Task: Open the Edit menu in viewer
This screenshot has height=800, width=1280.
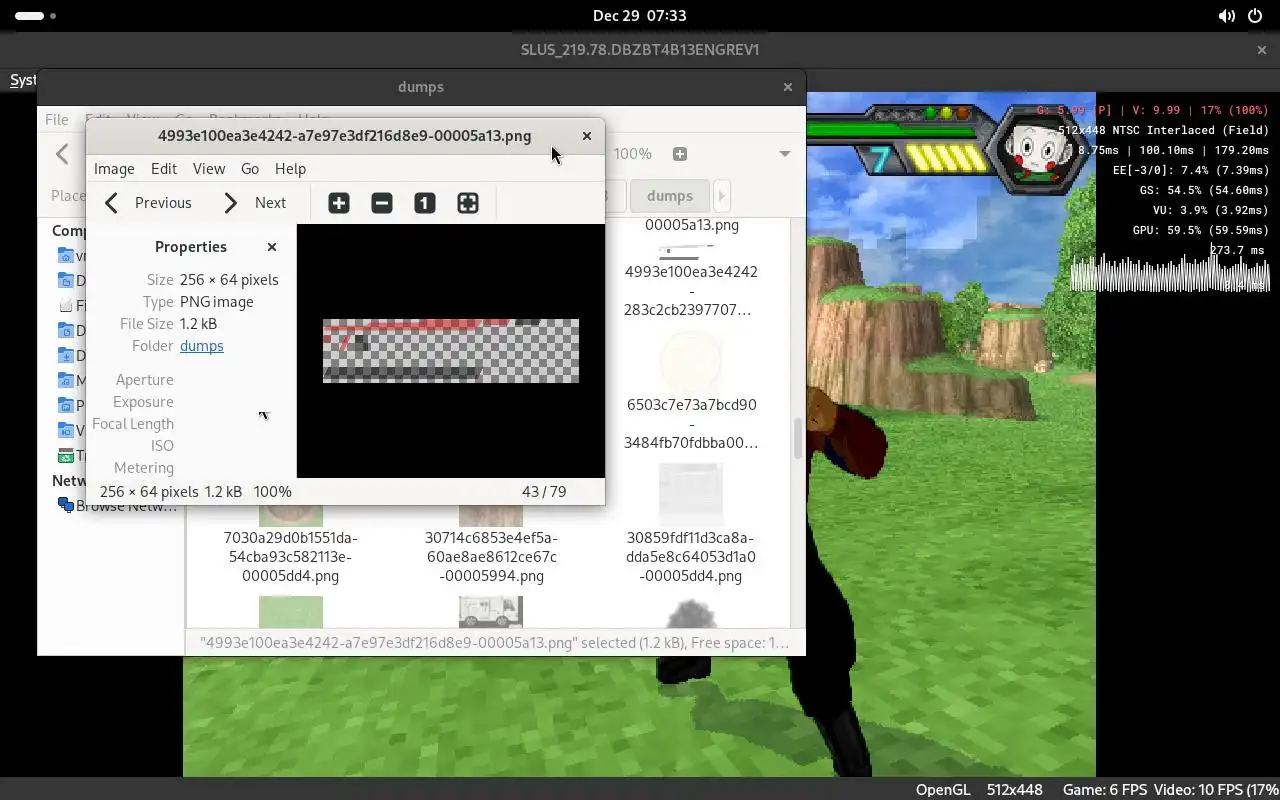Action: click(x=164, y=169)
